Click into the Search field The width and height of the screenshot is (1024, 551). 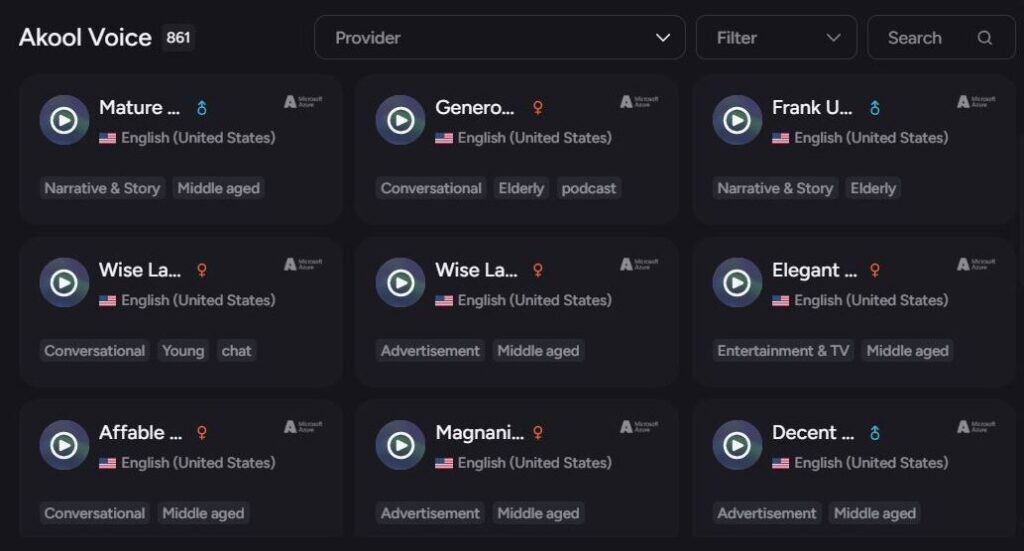pyautogui.click(x=941, y=38)
